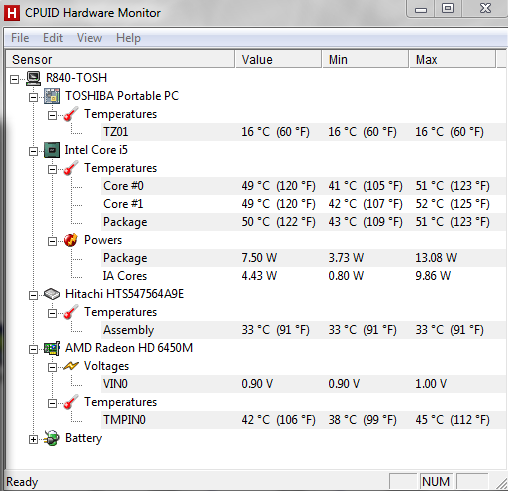This screenshot has width=508, height=491.
Task: Select the TZ01 sensor row
Action: [303, 132]
